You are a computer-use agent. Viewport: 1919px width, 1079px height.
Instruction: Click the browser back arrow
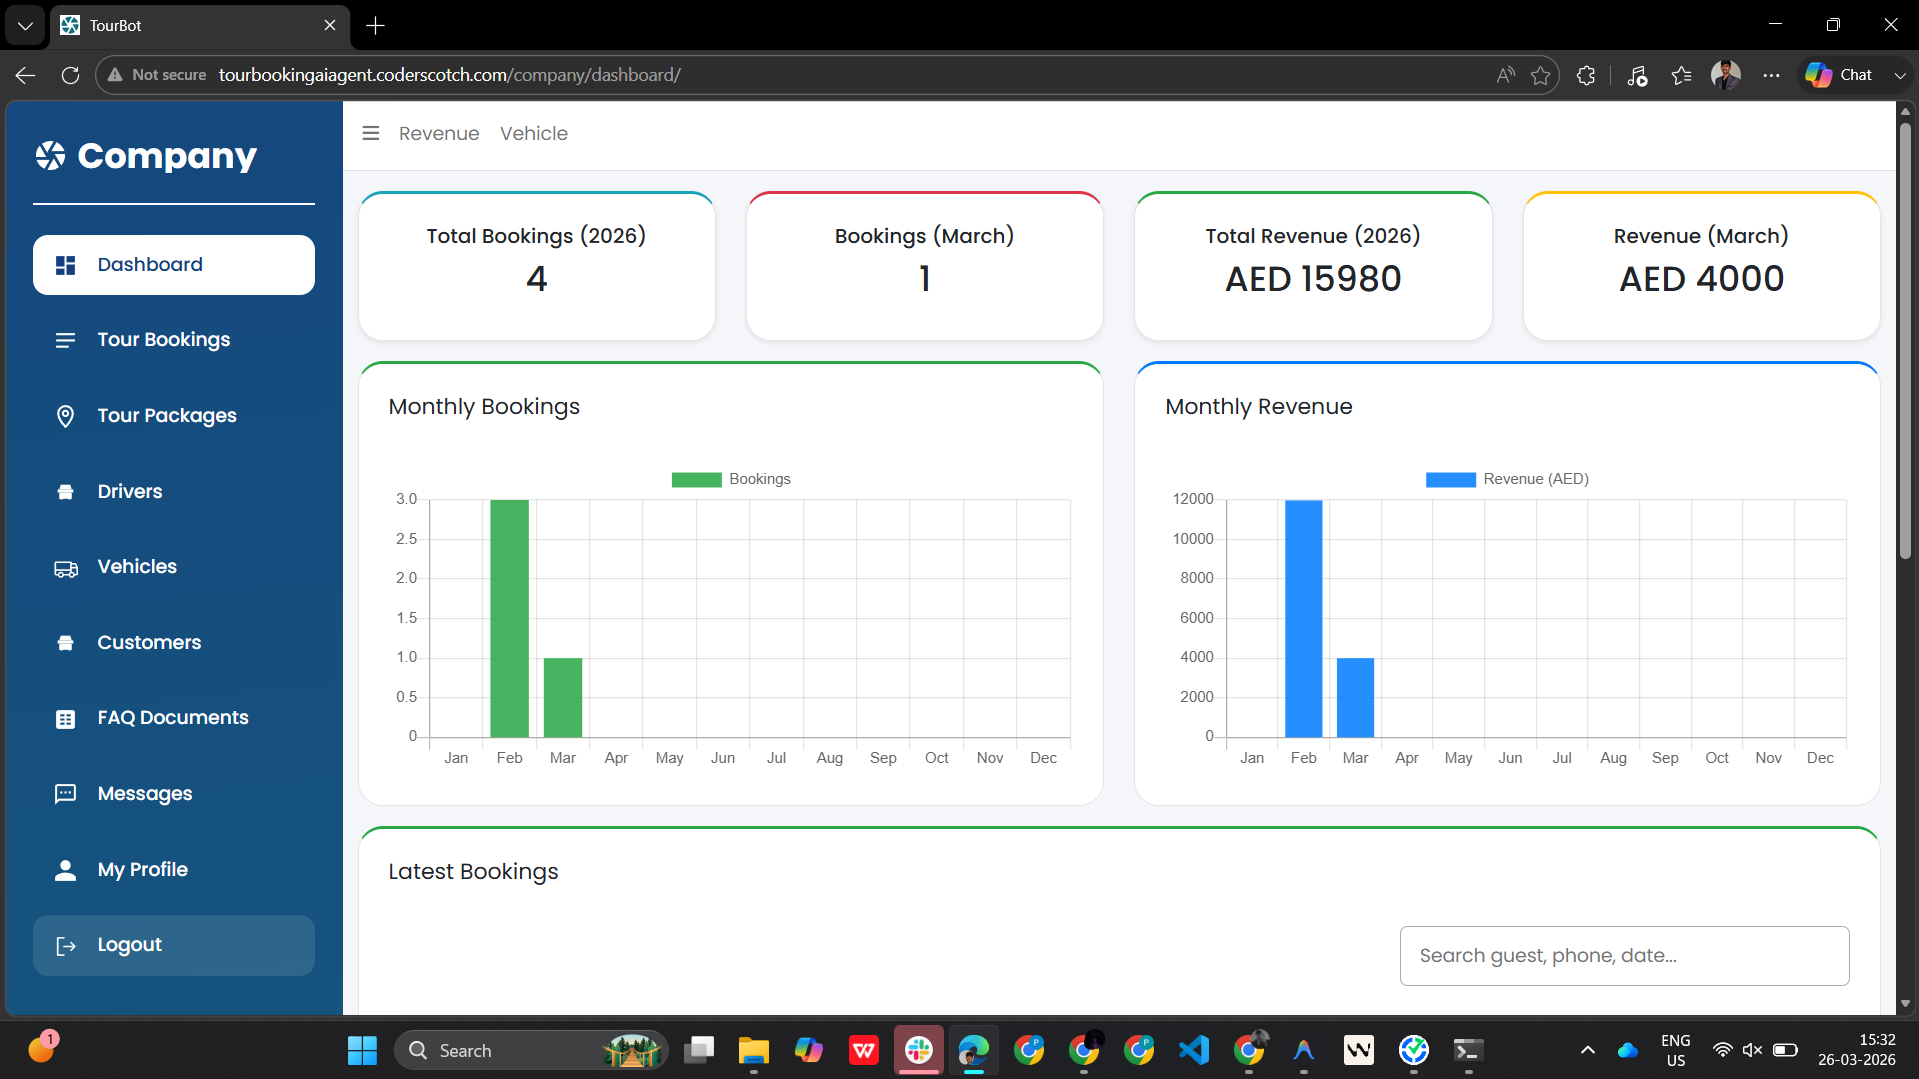(x=26, y=75)
